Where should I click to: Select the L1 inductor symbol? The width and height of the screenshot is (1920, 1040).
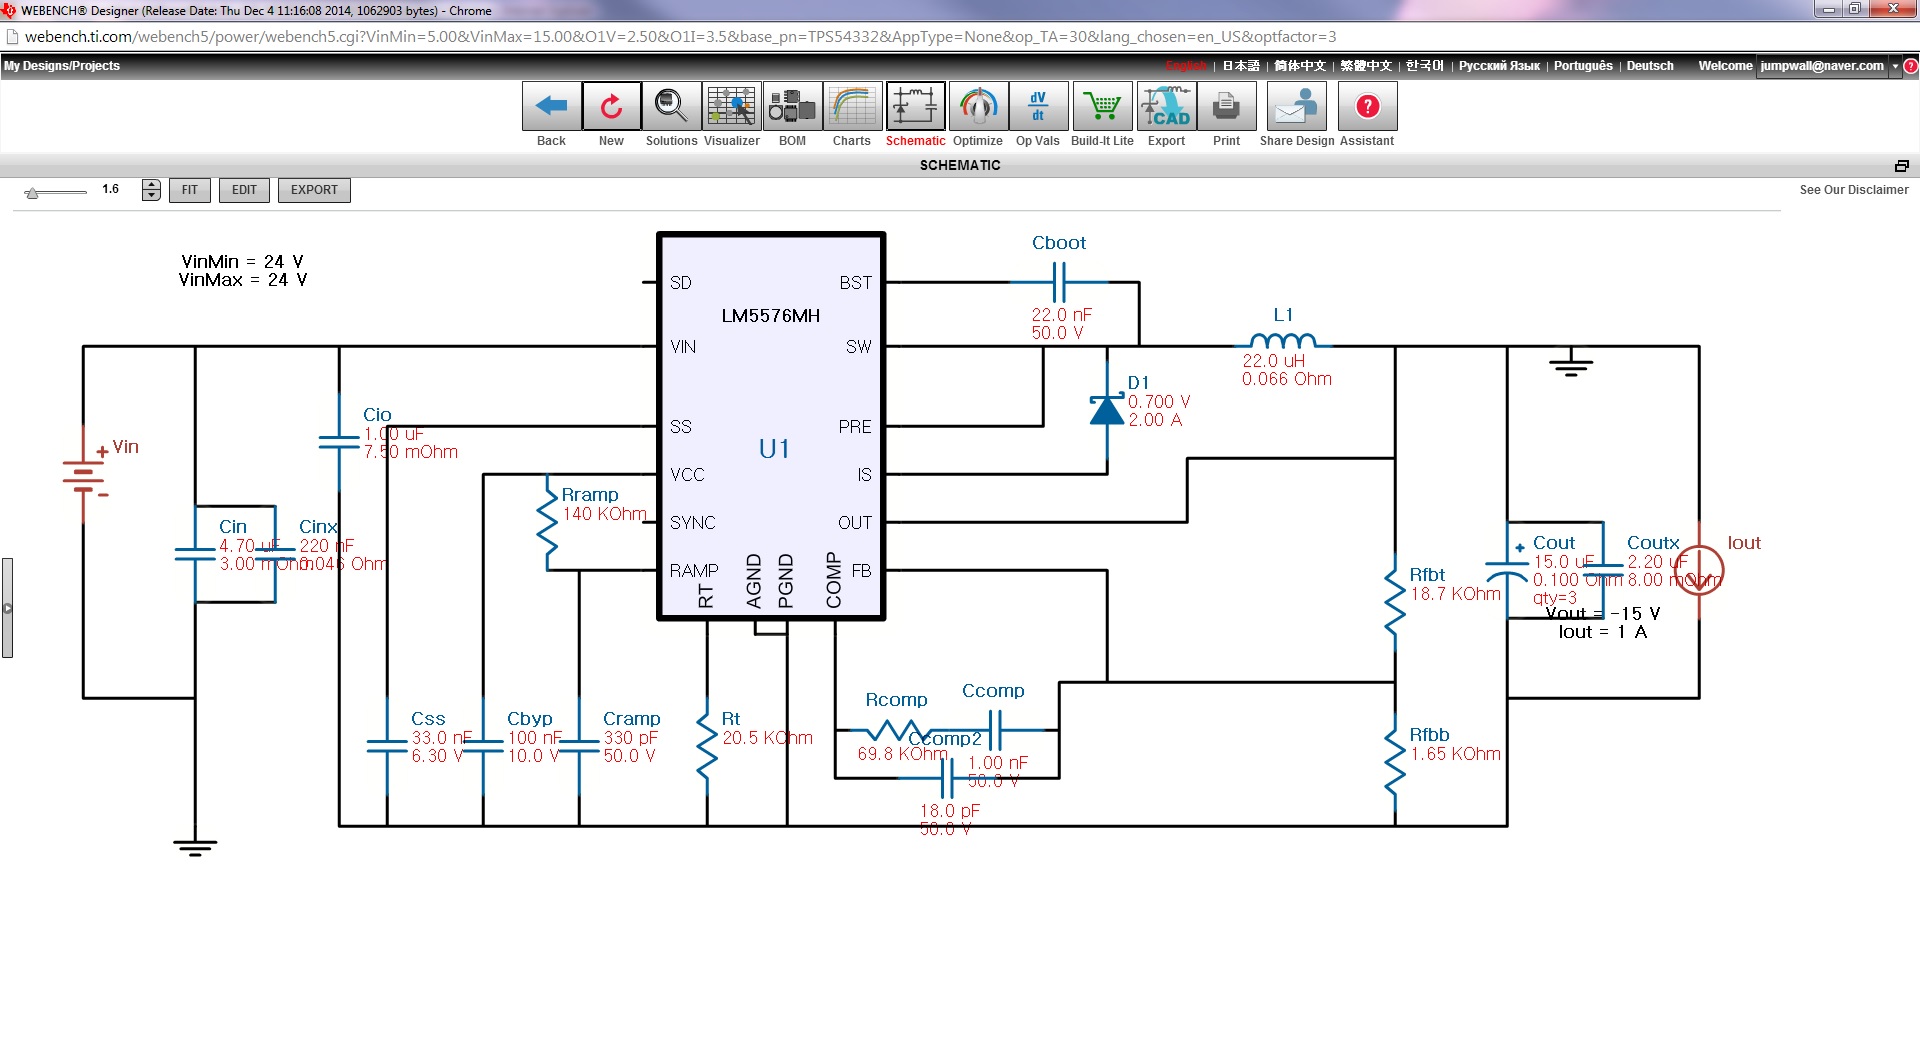tap(1283, 340)
